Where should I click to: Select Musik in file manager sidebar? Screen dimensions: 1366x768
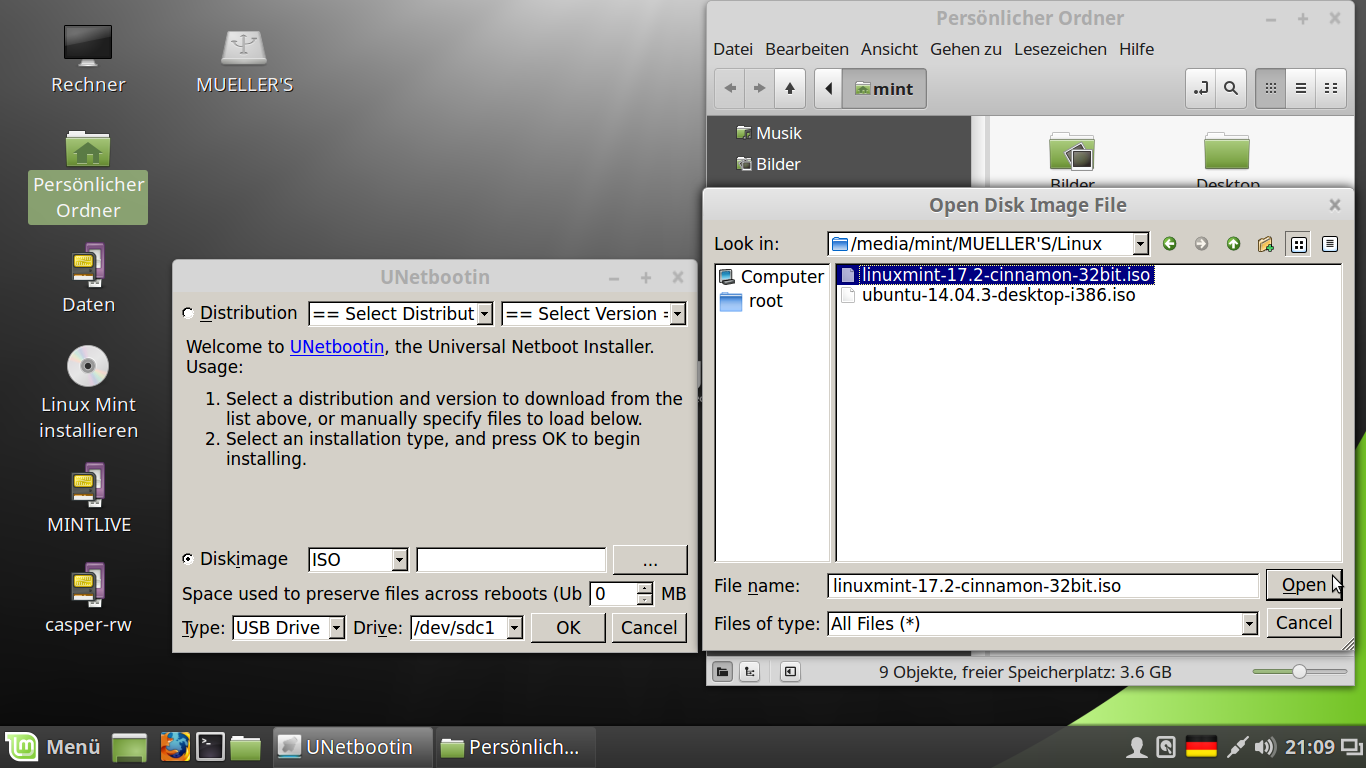click(769, 133)
